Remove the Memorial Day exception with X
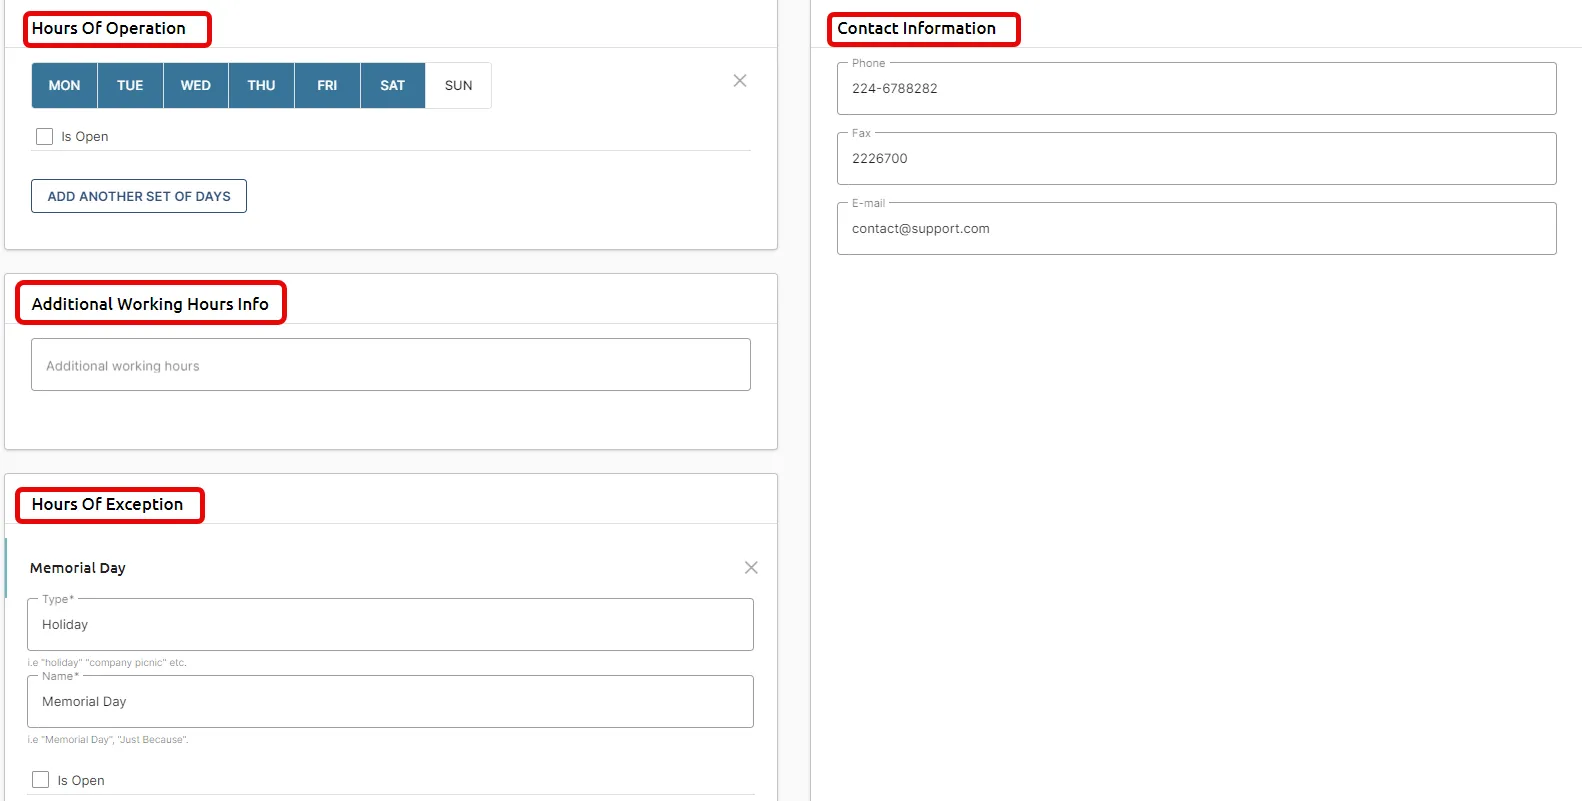 coord(751,568)
